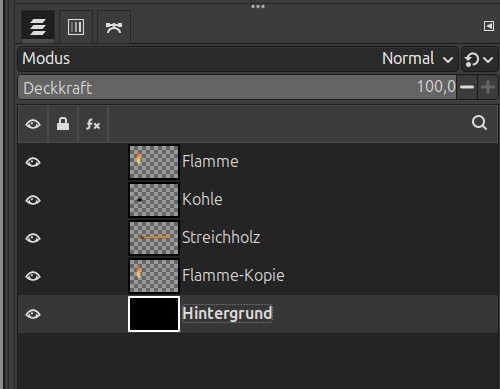Hide the Flamme layer
This screenshot has width=500, height=389.
(33, 162)
